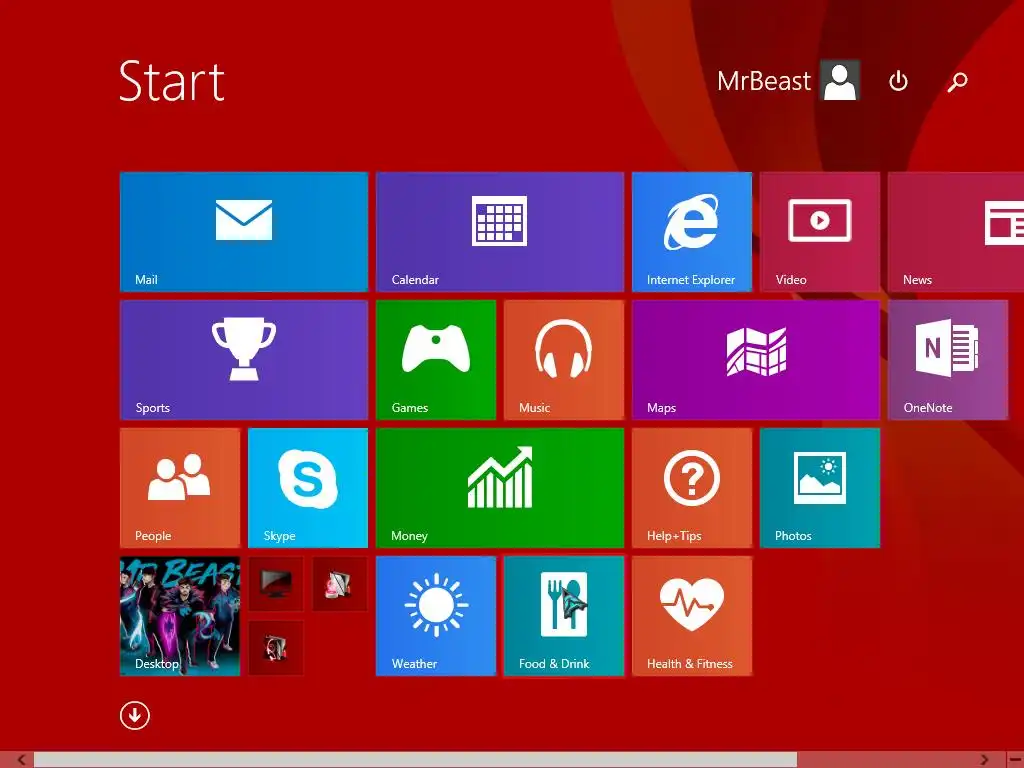Launch the Calendar tile
1024x768 pixels.
pyautogui.click(x=500, y=232)
